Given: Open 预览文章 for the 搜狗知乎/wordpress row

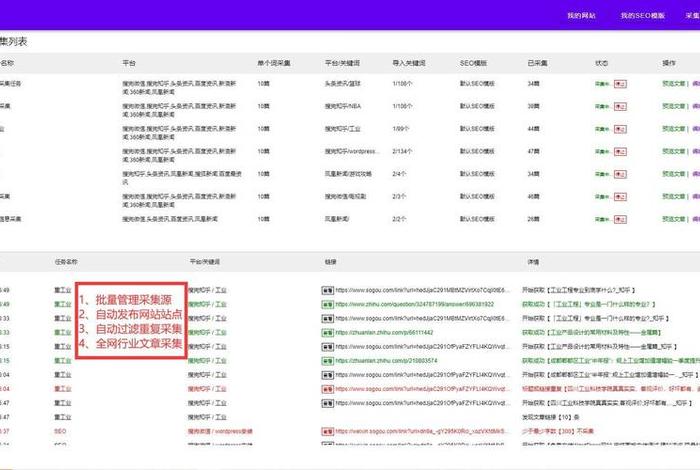Looking at the screenshot, I should (x=674, y=151).
